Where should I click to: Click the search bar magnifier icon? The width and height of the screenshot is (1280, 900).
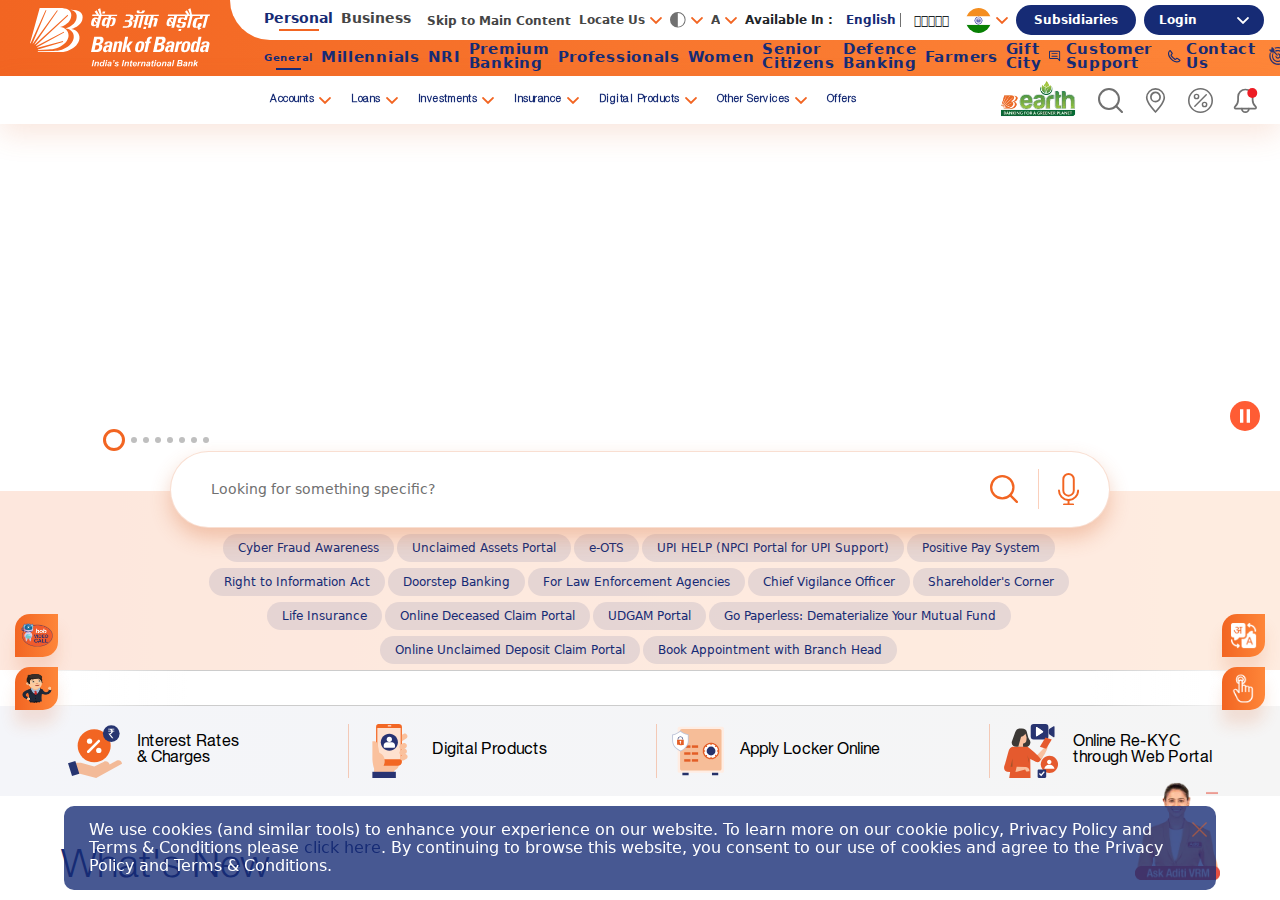point(1004,489)
